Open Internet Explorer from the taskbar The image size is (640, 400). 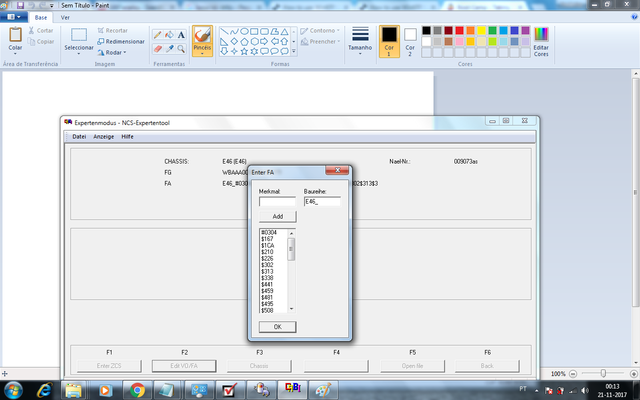pyautogui.click(x=43, y=391)
